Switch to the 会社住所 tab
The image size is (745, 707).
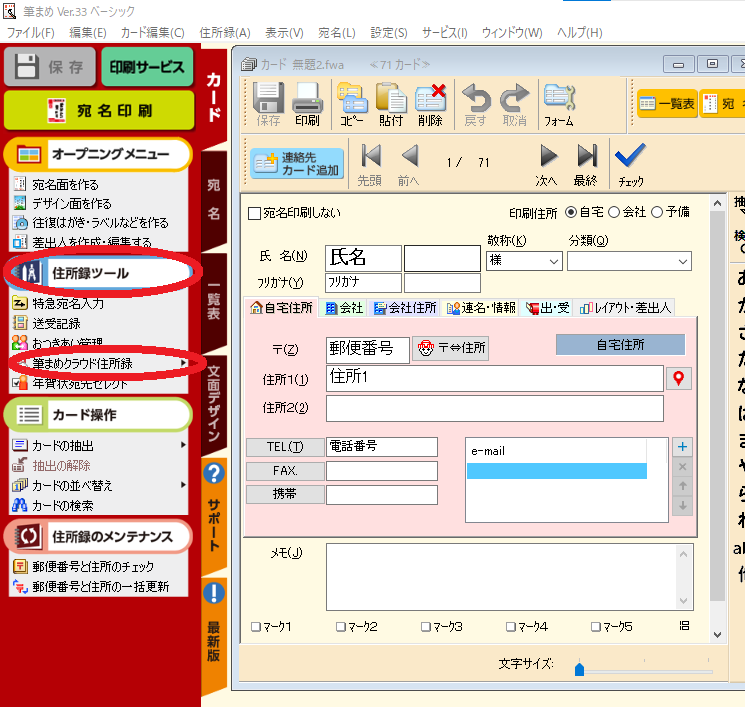(x=405, y=308)
